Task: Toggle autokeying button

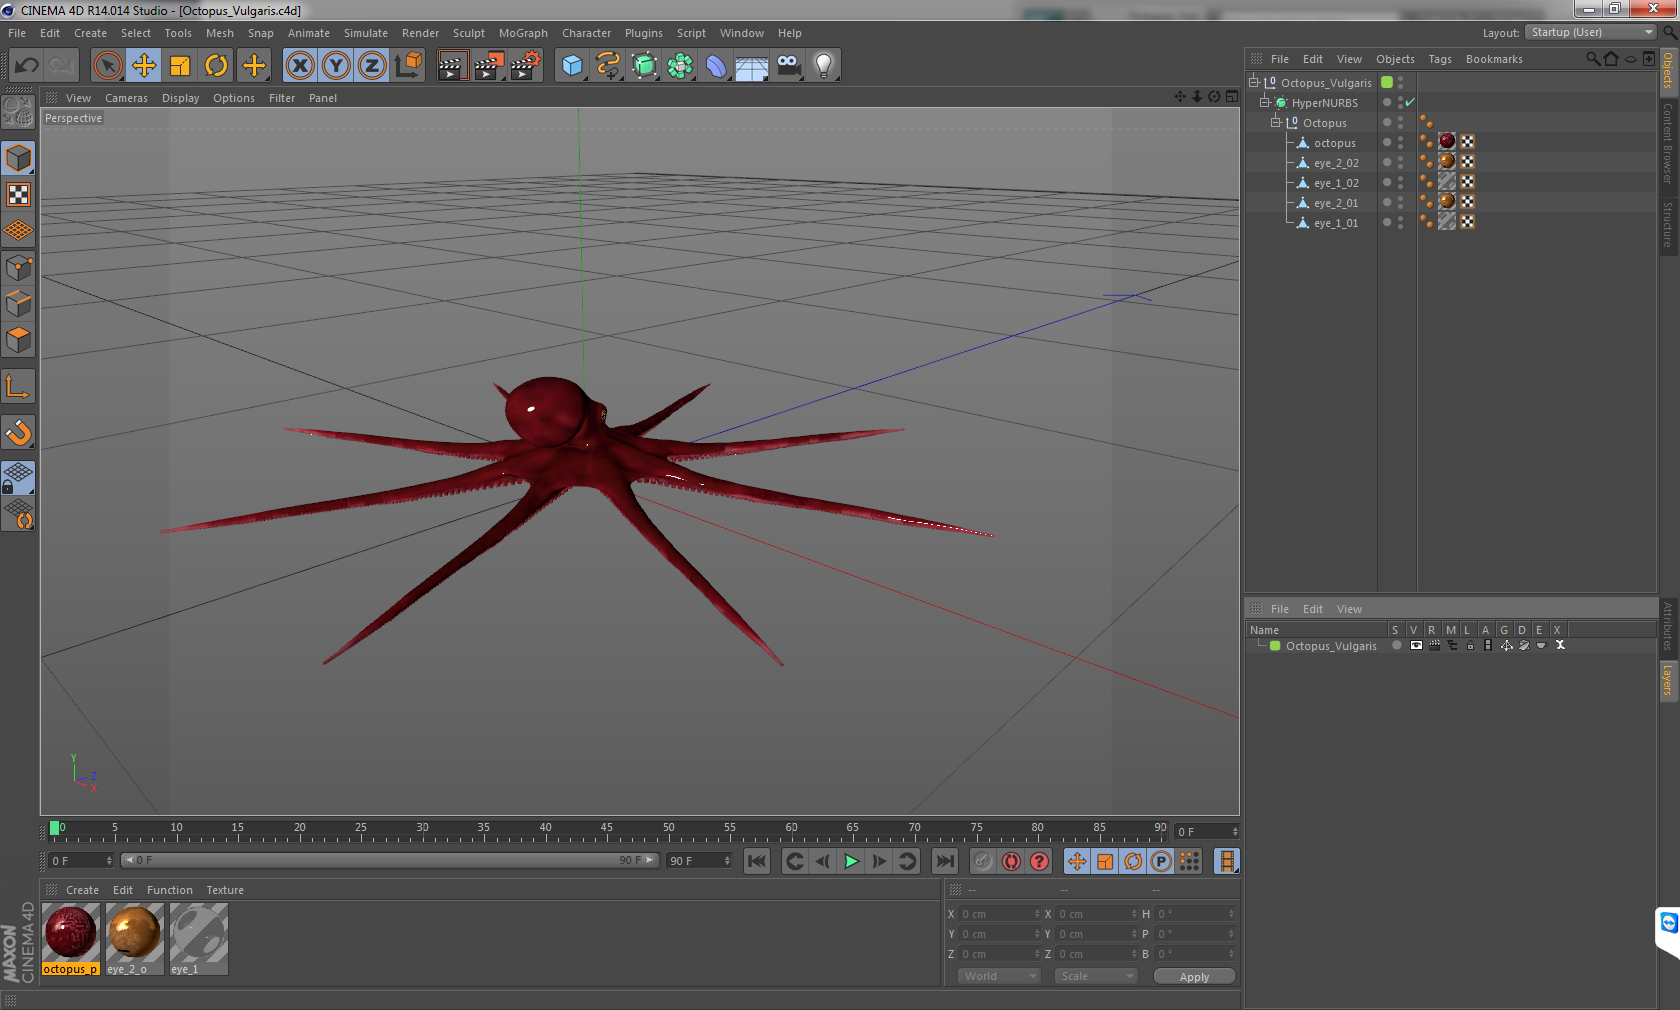Action: [1011, 861]
